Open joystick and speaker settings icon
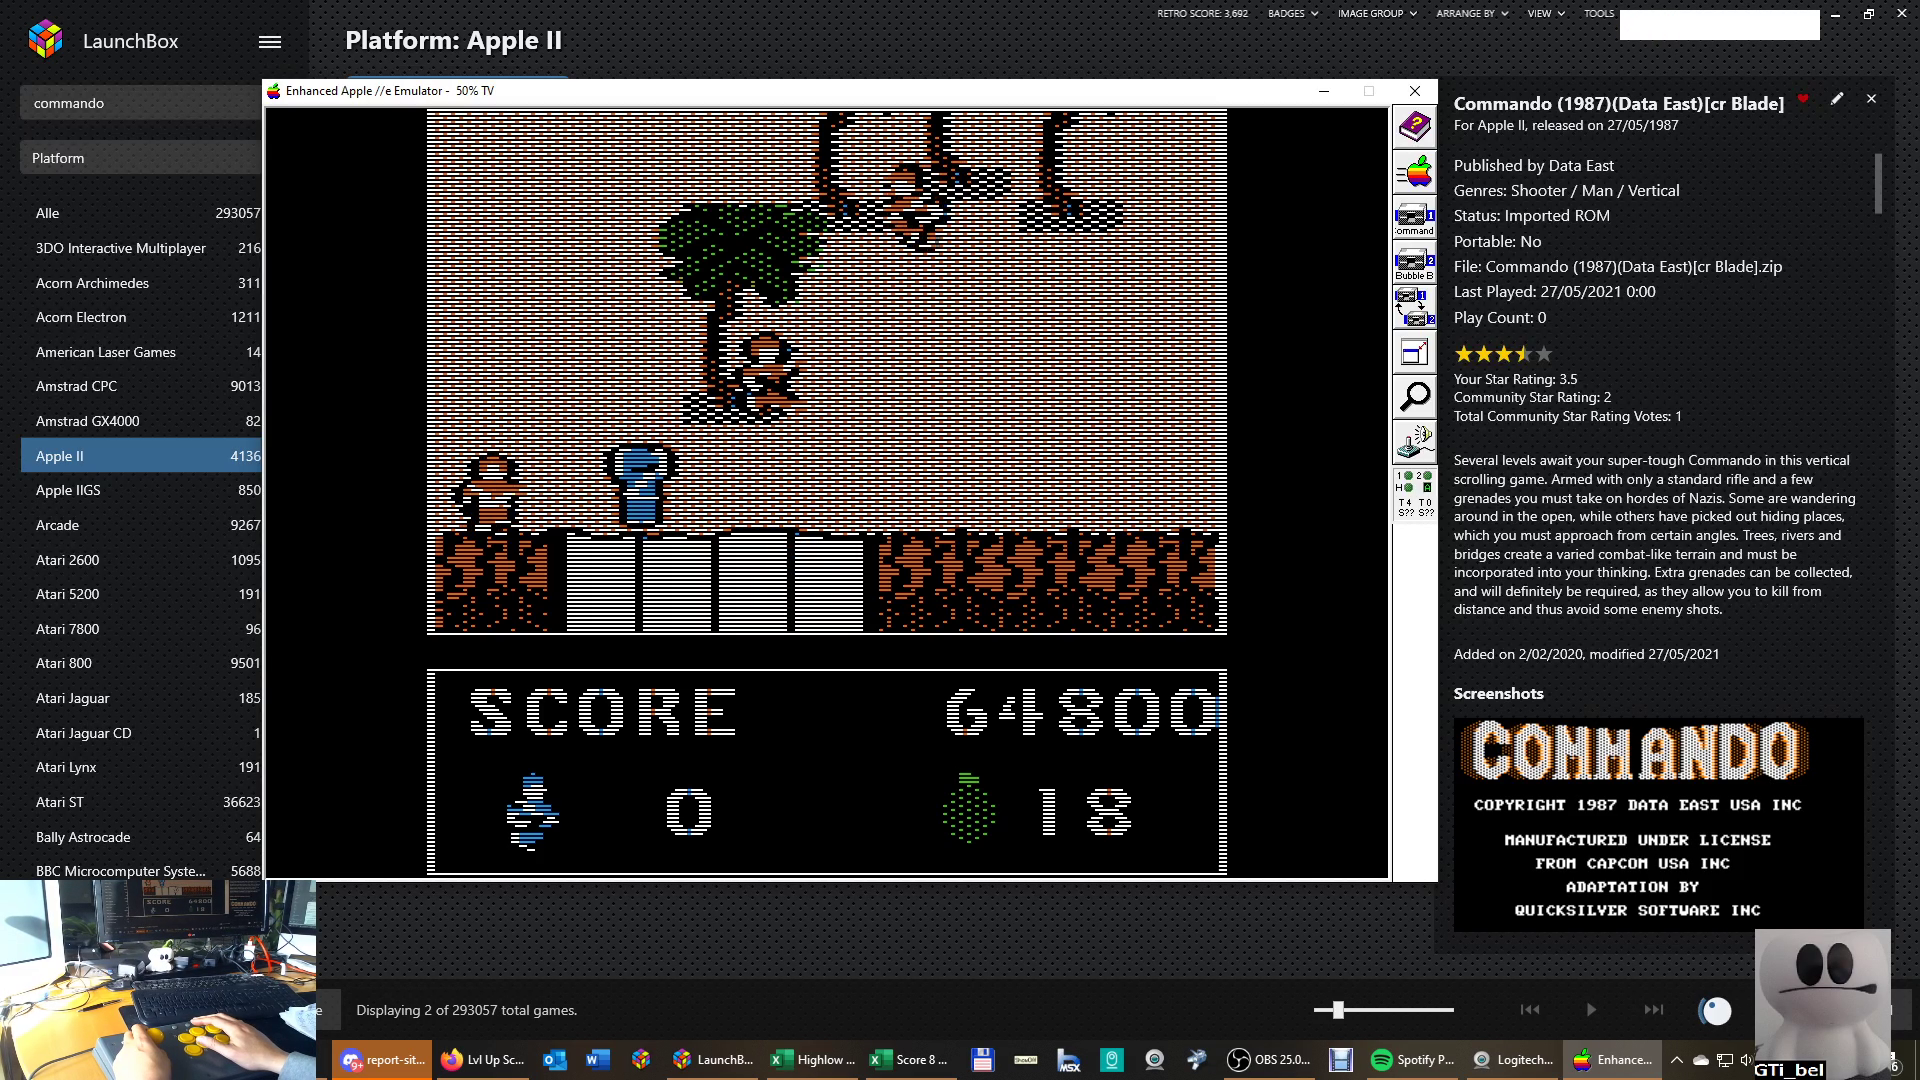The height and width of the screenshot is (1080, 1920). [1414, 441]
